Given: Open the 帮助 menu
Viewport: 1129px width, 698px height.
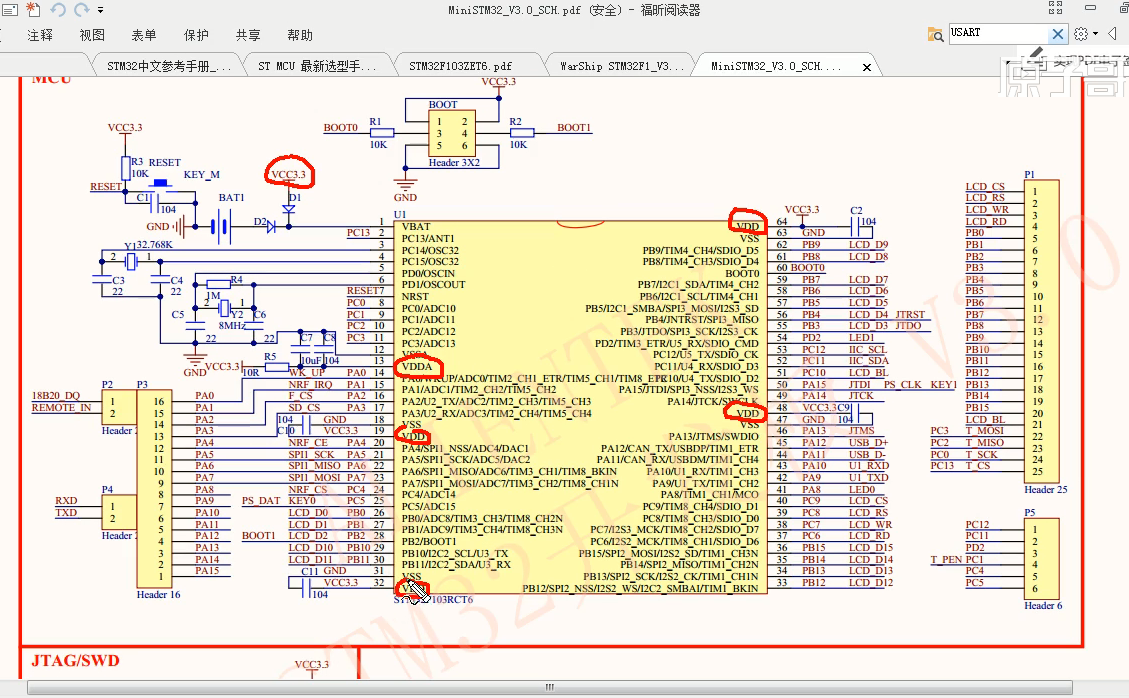Looking at the screenshot, I should click(300, 35).
